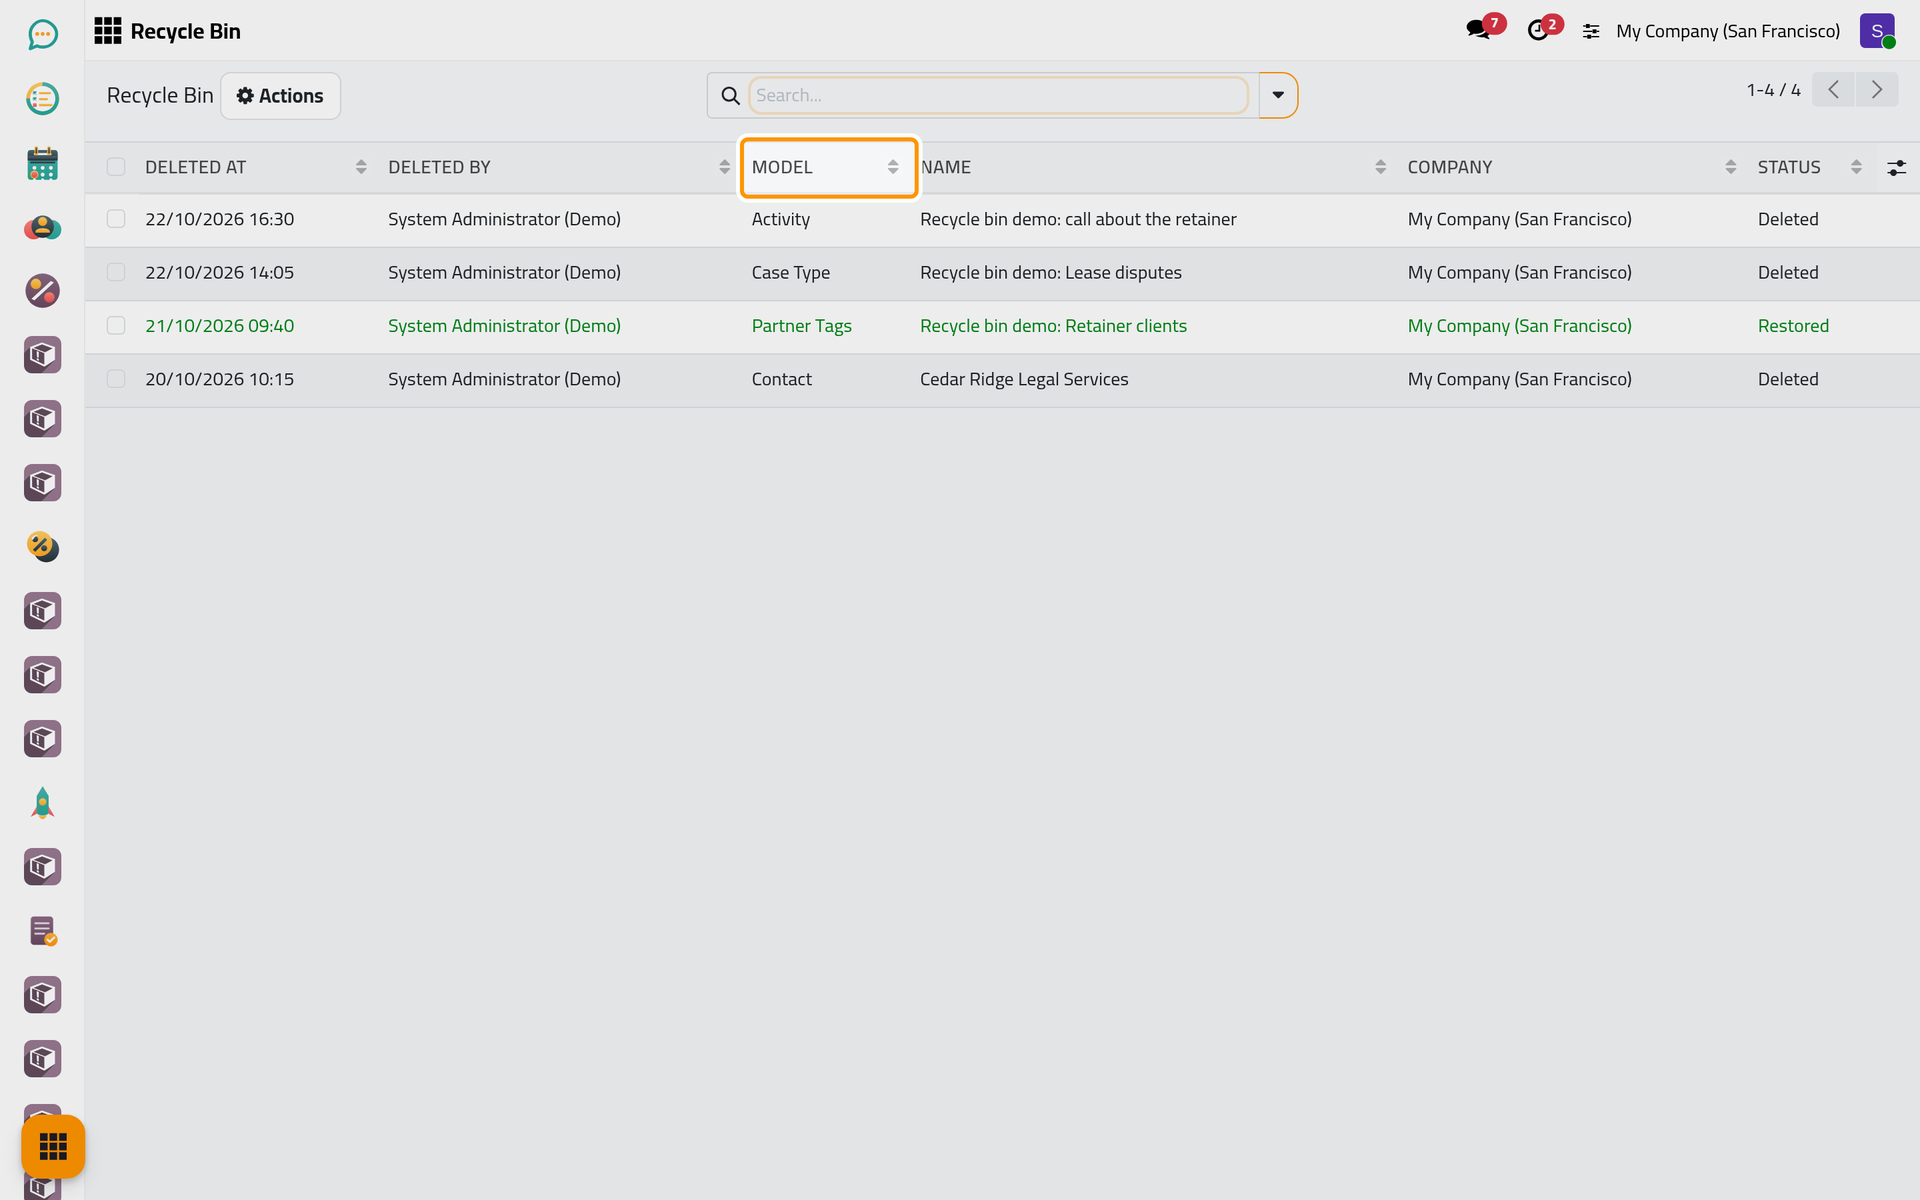Click the Recycle Bin breadcrumb title

click(160, 95)
